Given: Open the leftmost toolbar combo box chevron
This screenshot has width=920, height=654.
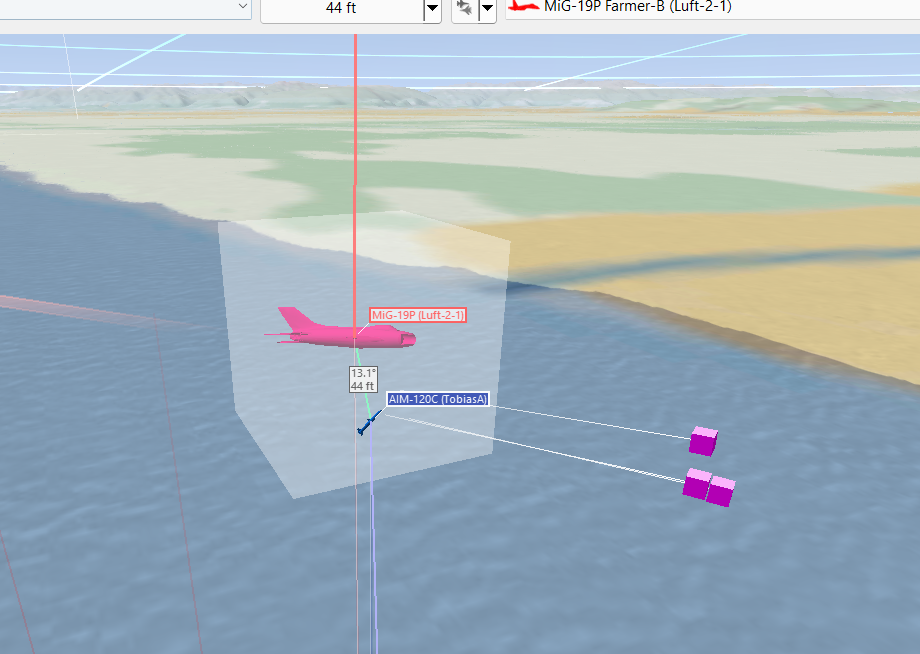Looking at the screenshot, I should pos(242,6).
